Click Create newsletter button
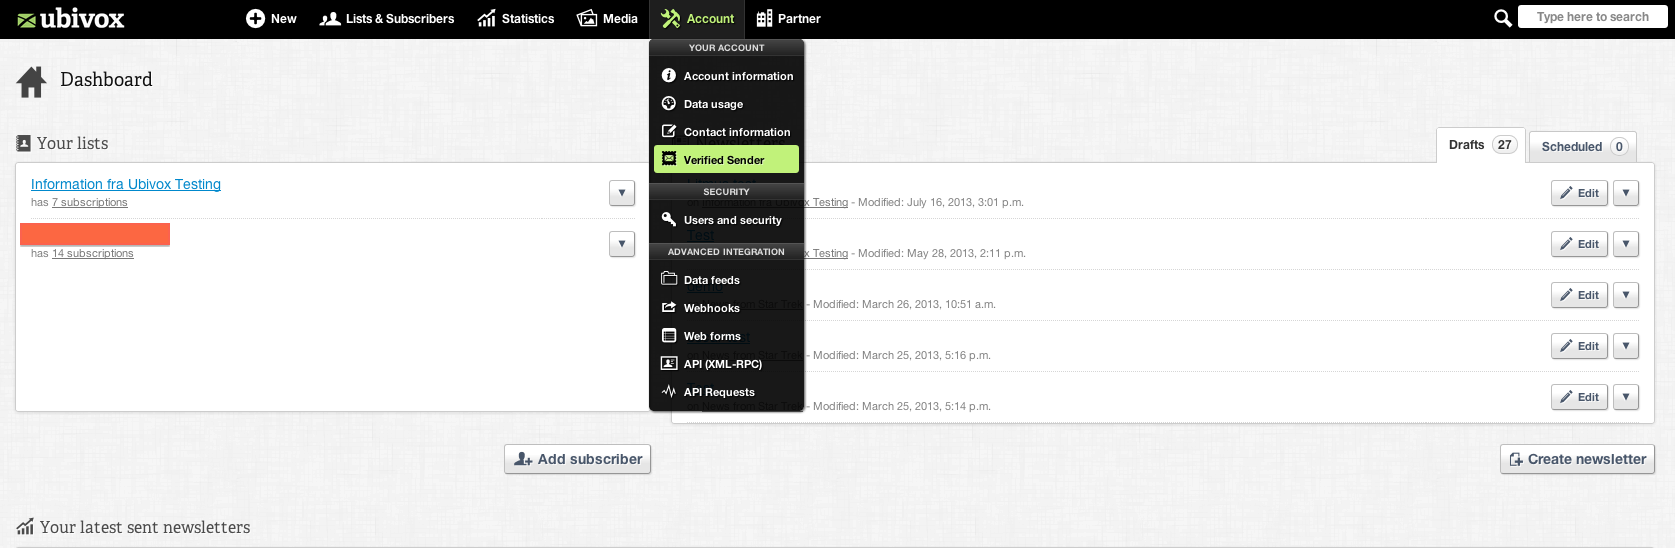 pos(1577,459)
